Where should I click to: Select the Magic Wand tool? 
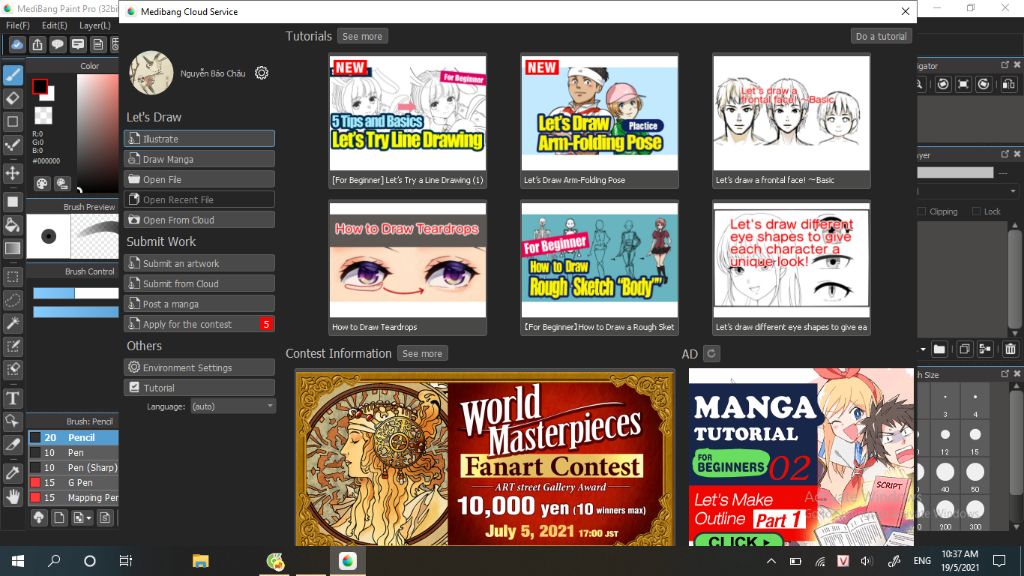[x=12, y=323]
